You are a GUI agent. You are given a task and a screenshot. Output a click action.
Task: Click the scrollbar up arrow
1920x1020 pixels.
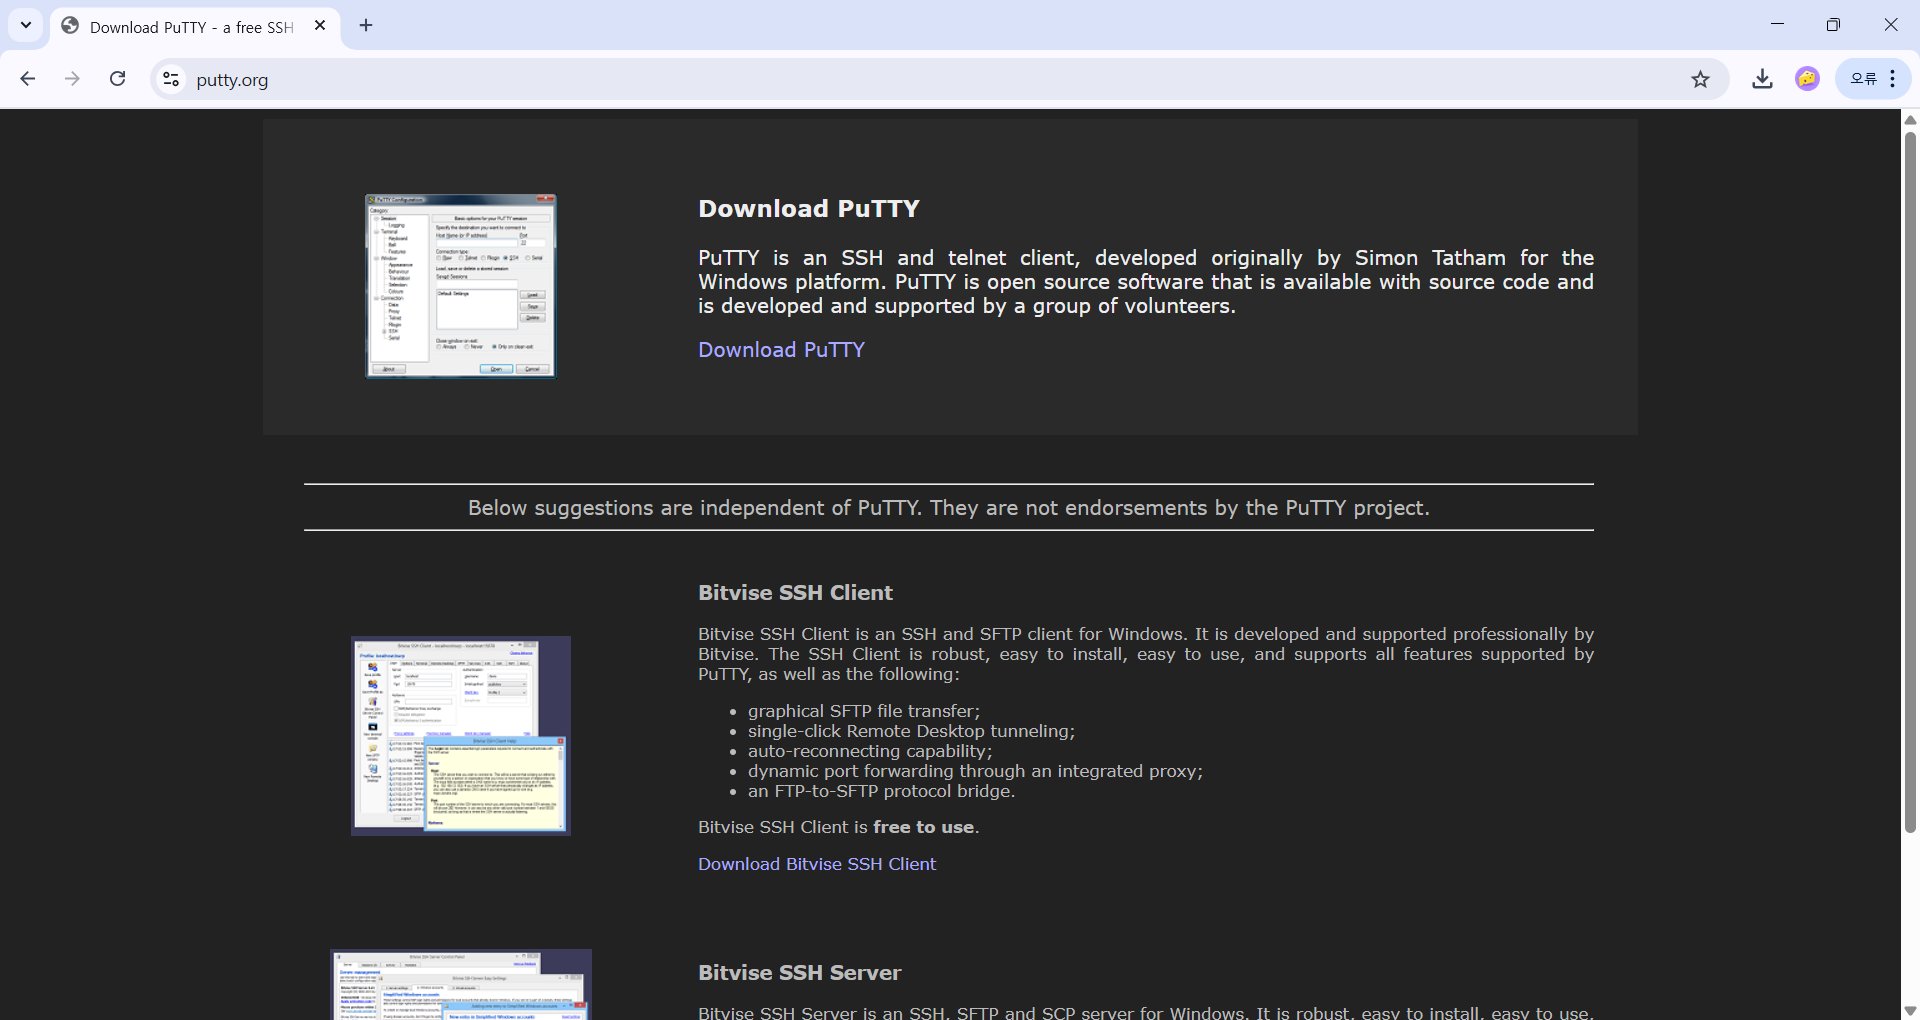point(1910,119)
